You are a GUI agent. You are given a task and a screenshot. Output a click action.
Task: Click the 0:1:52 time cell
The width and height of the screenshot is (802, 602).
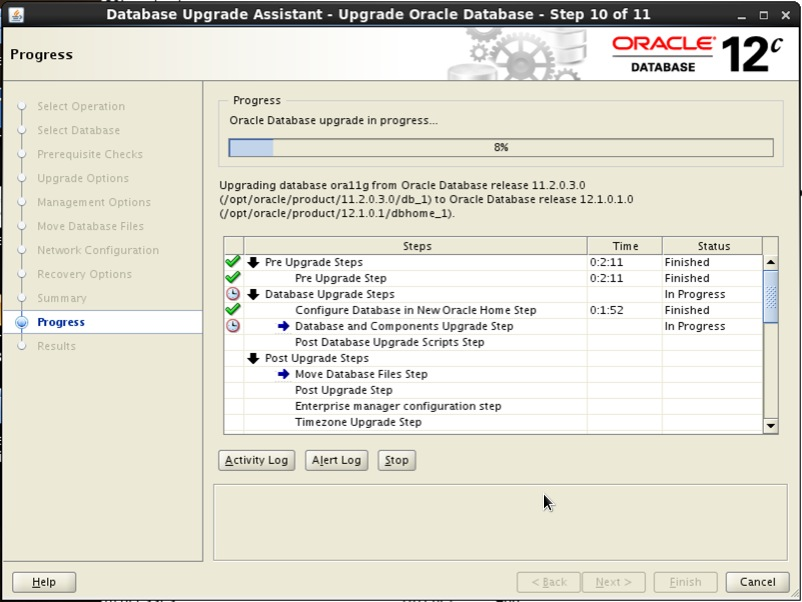625,310
